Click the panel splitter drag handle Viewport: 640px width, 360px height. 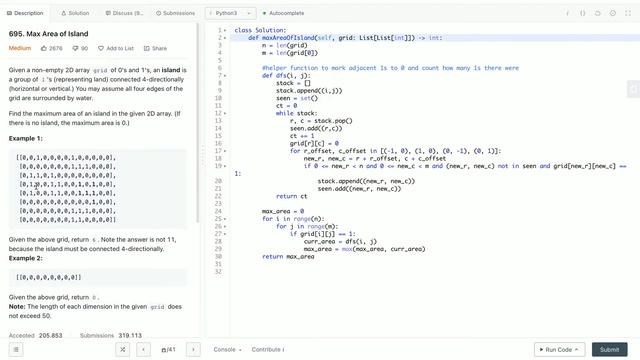point(202,156)
